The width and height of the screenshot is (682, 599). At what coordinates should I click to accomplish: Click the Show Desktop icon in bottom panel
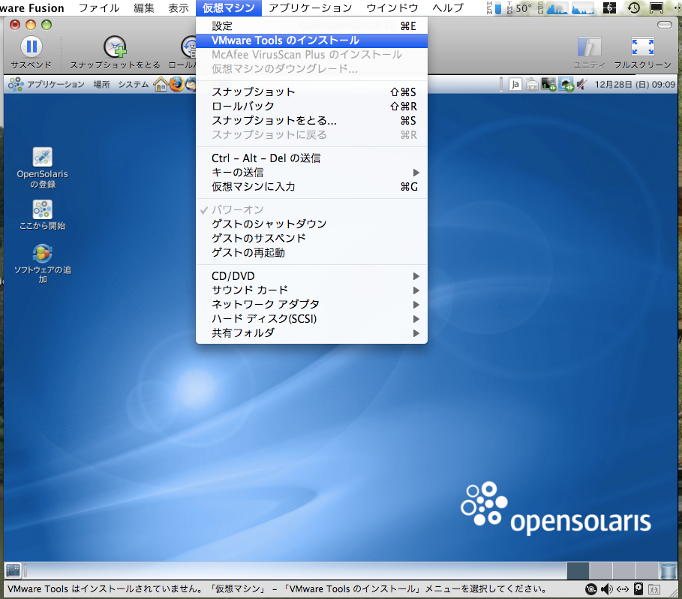(13, 569)
